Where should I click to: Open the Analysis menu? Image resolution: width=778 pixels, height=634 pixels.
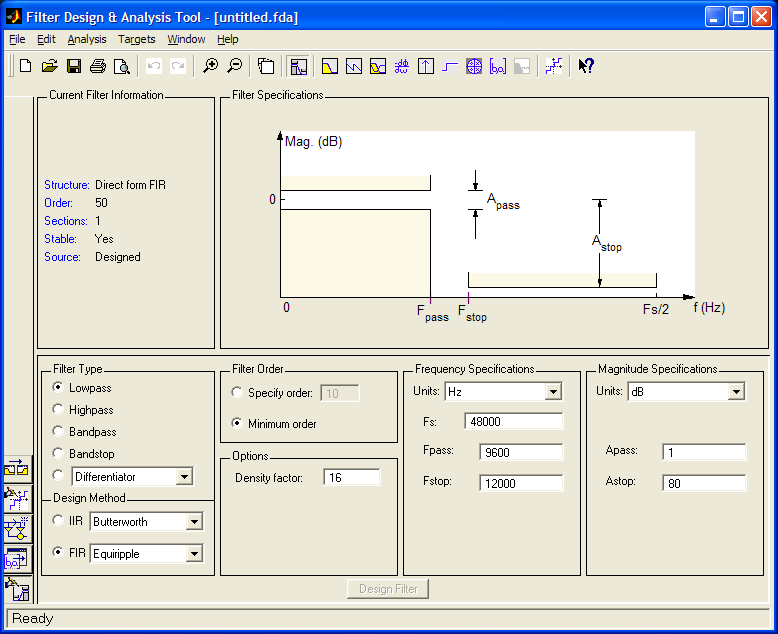(87, 39)
